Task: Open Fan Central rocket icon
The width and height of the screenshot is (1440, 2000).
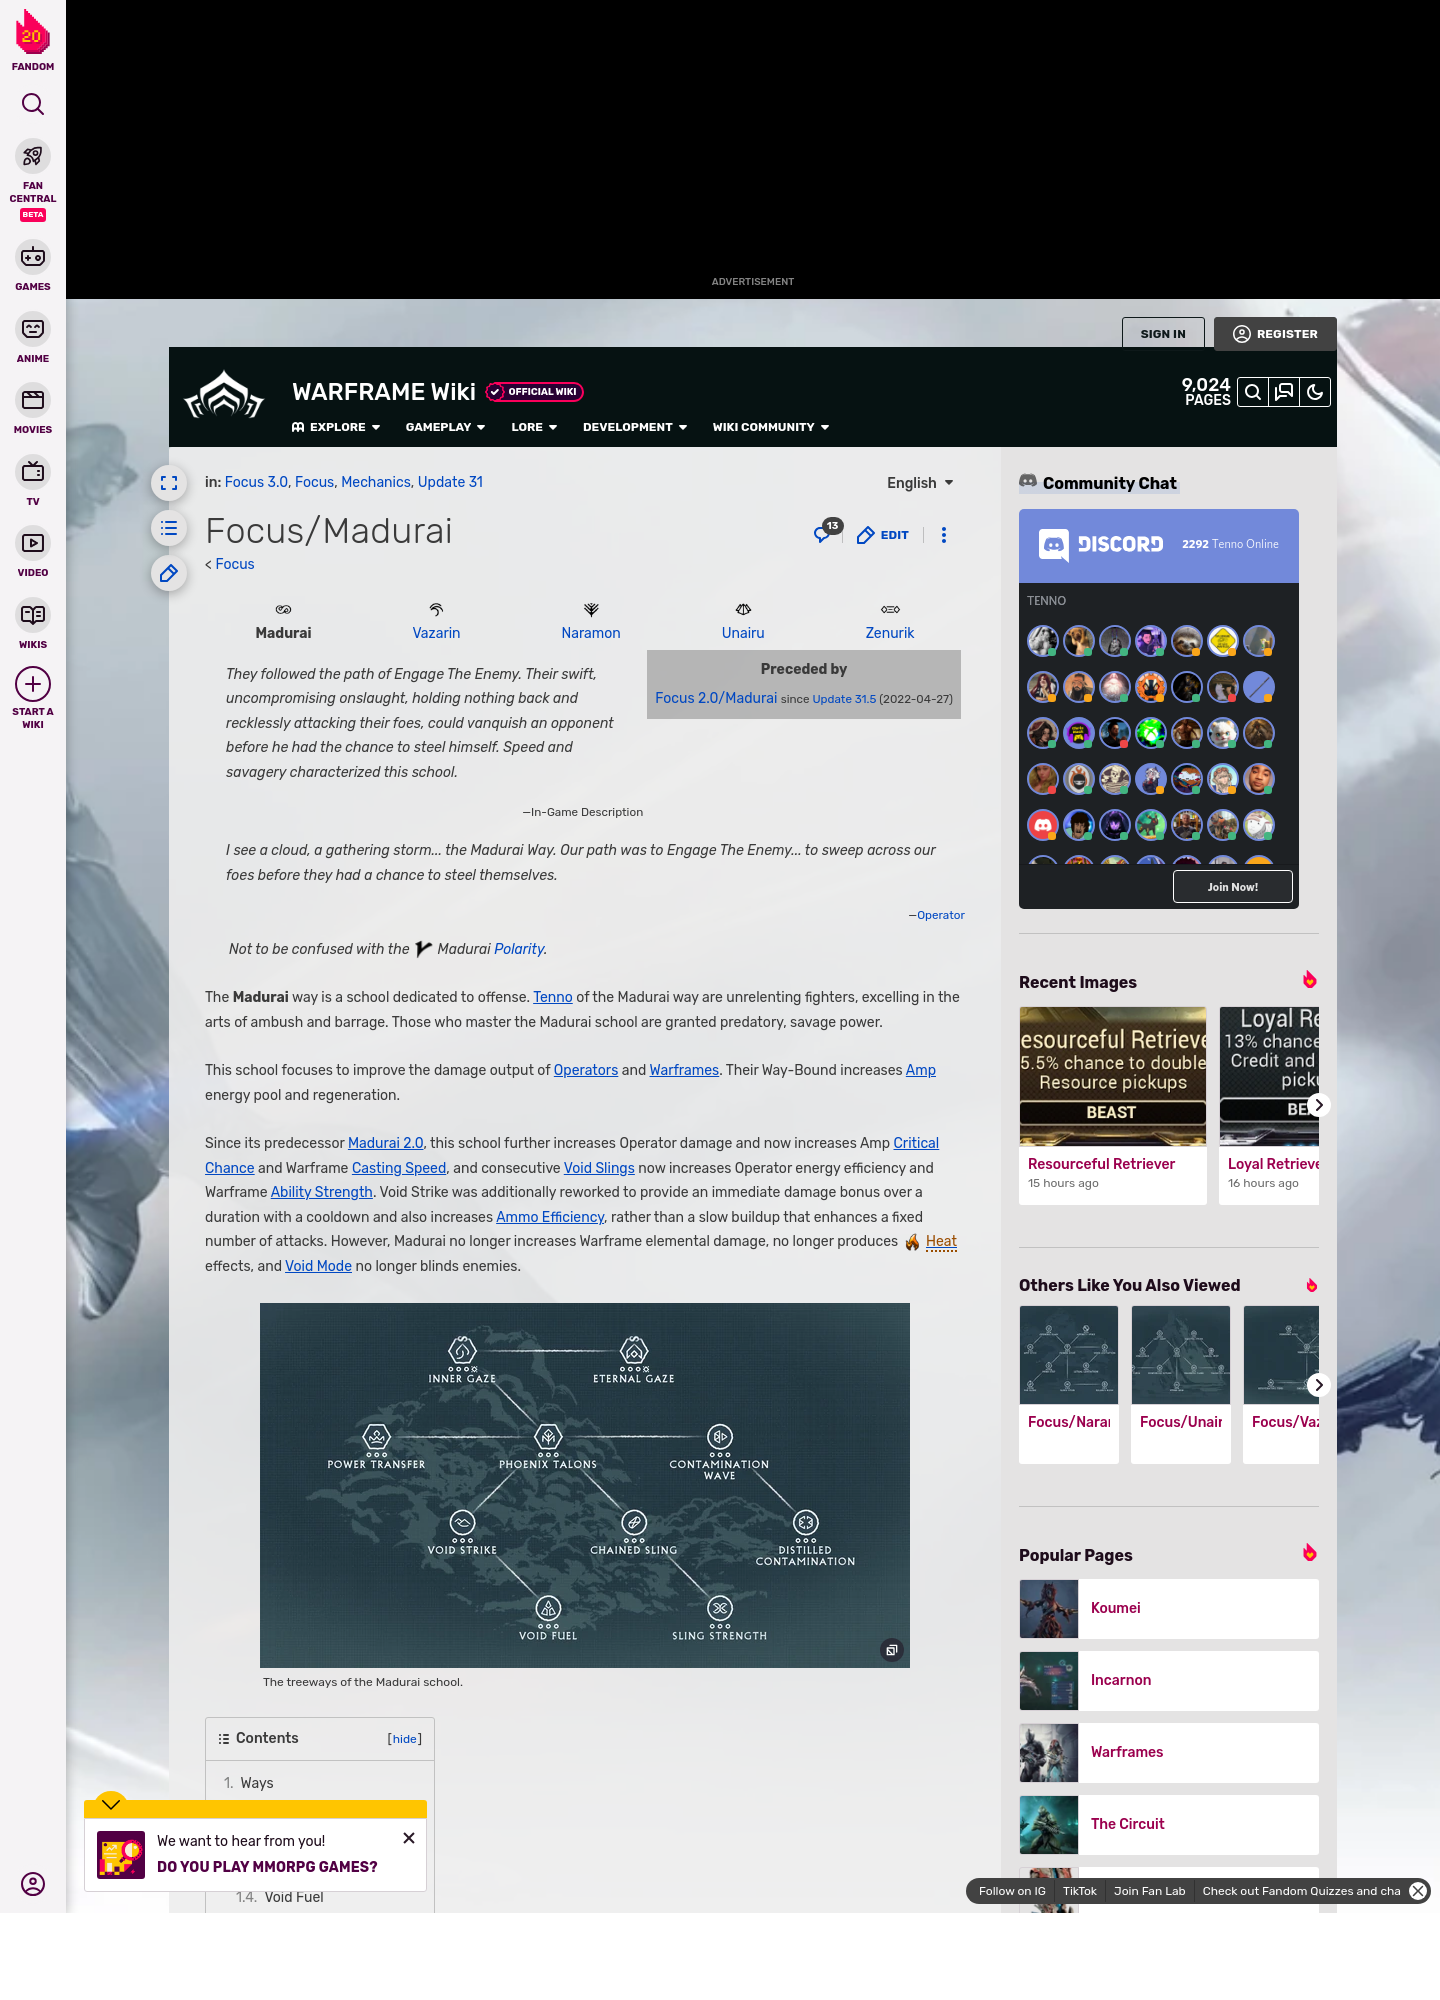Action: (33, 156)
